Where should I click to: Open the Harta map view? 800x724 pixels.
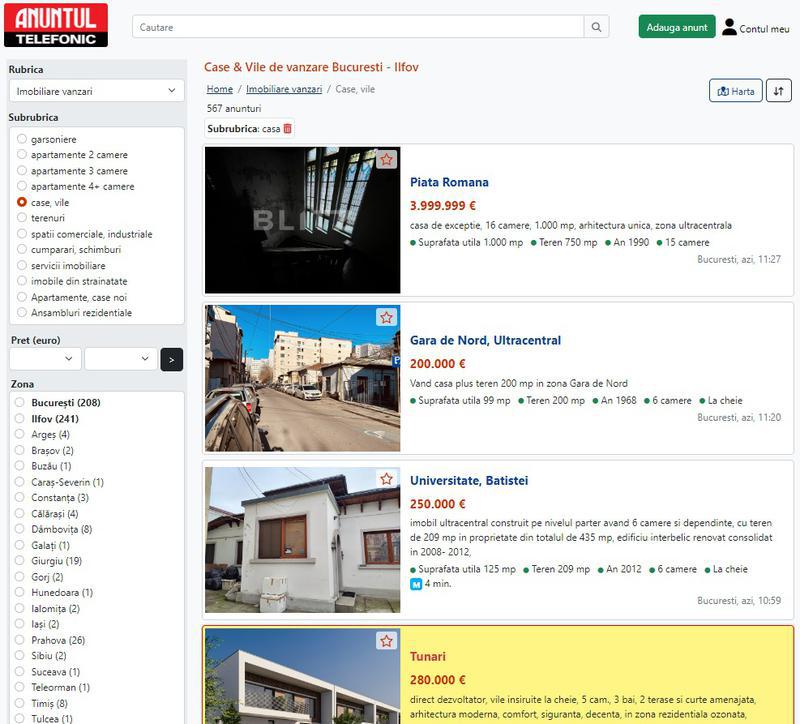tap(736, 91)
